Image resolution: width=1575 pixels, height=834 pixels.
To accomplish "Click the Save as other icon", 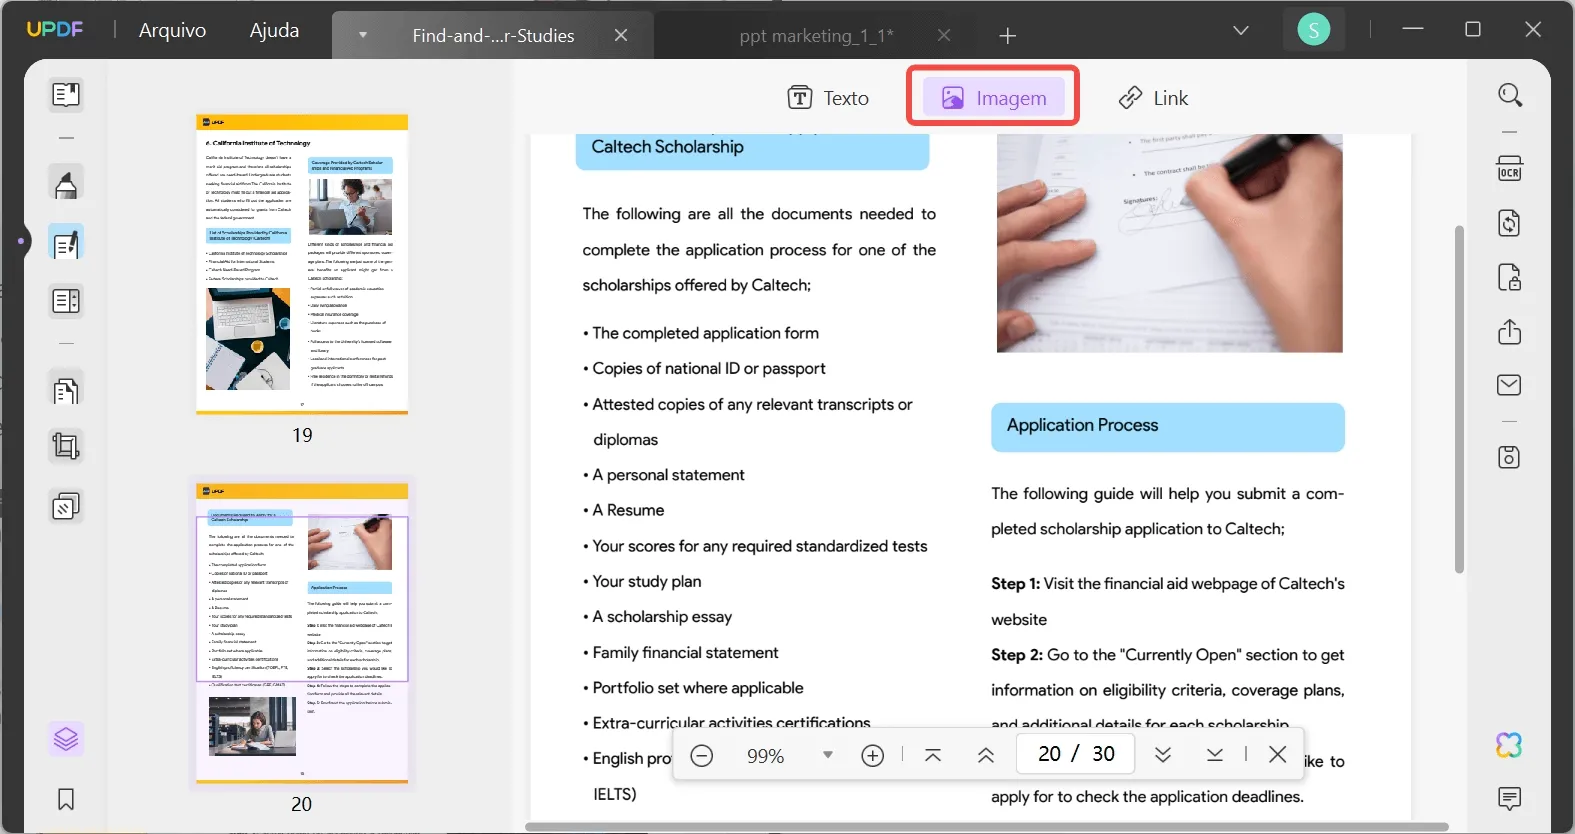I will [x=1510, y=457].
